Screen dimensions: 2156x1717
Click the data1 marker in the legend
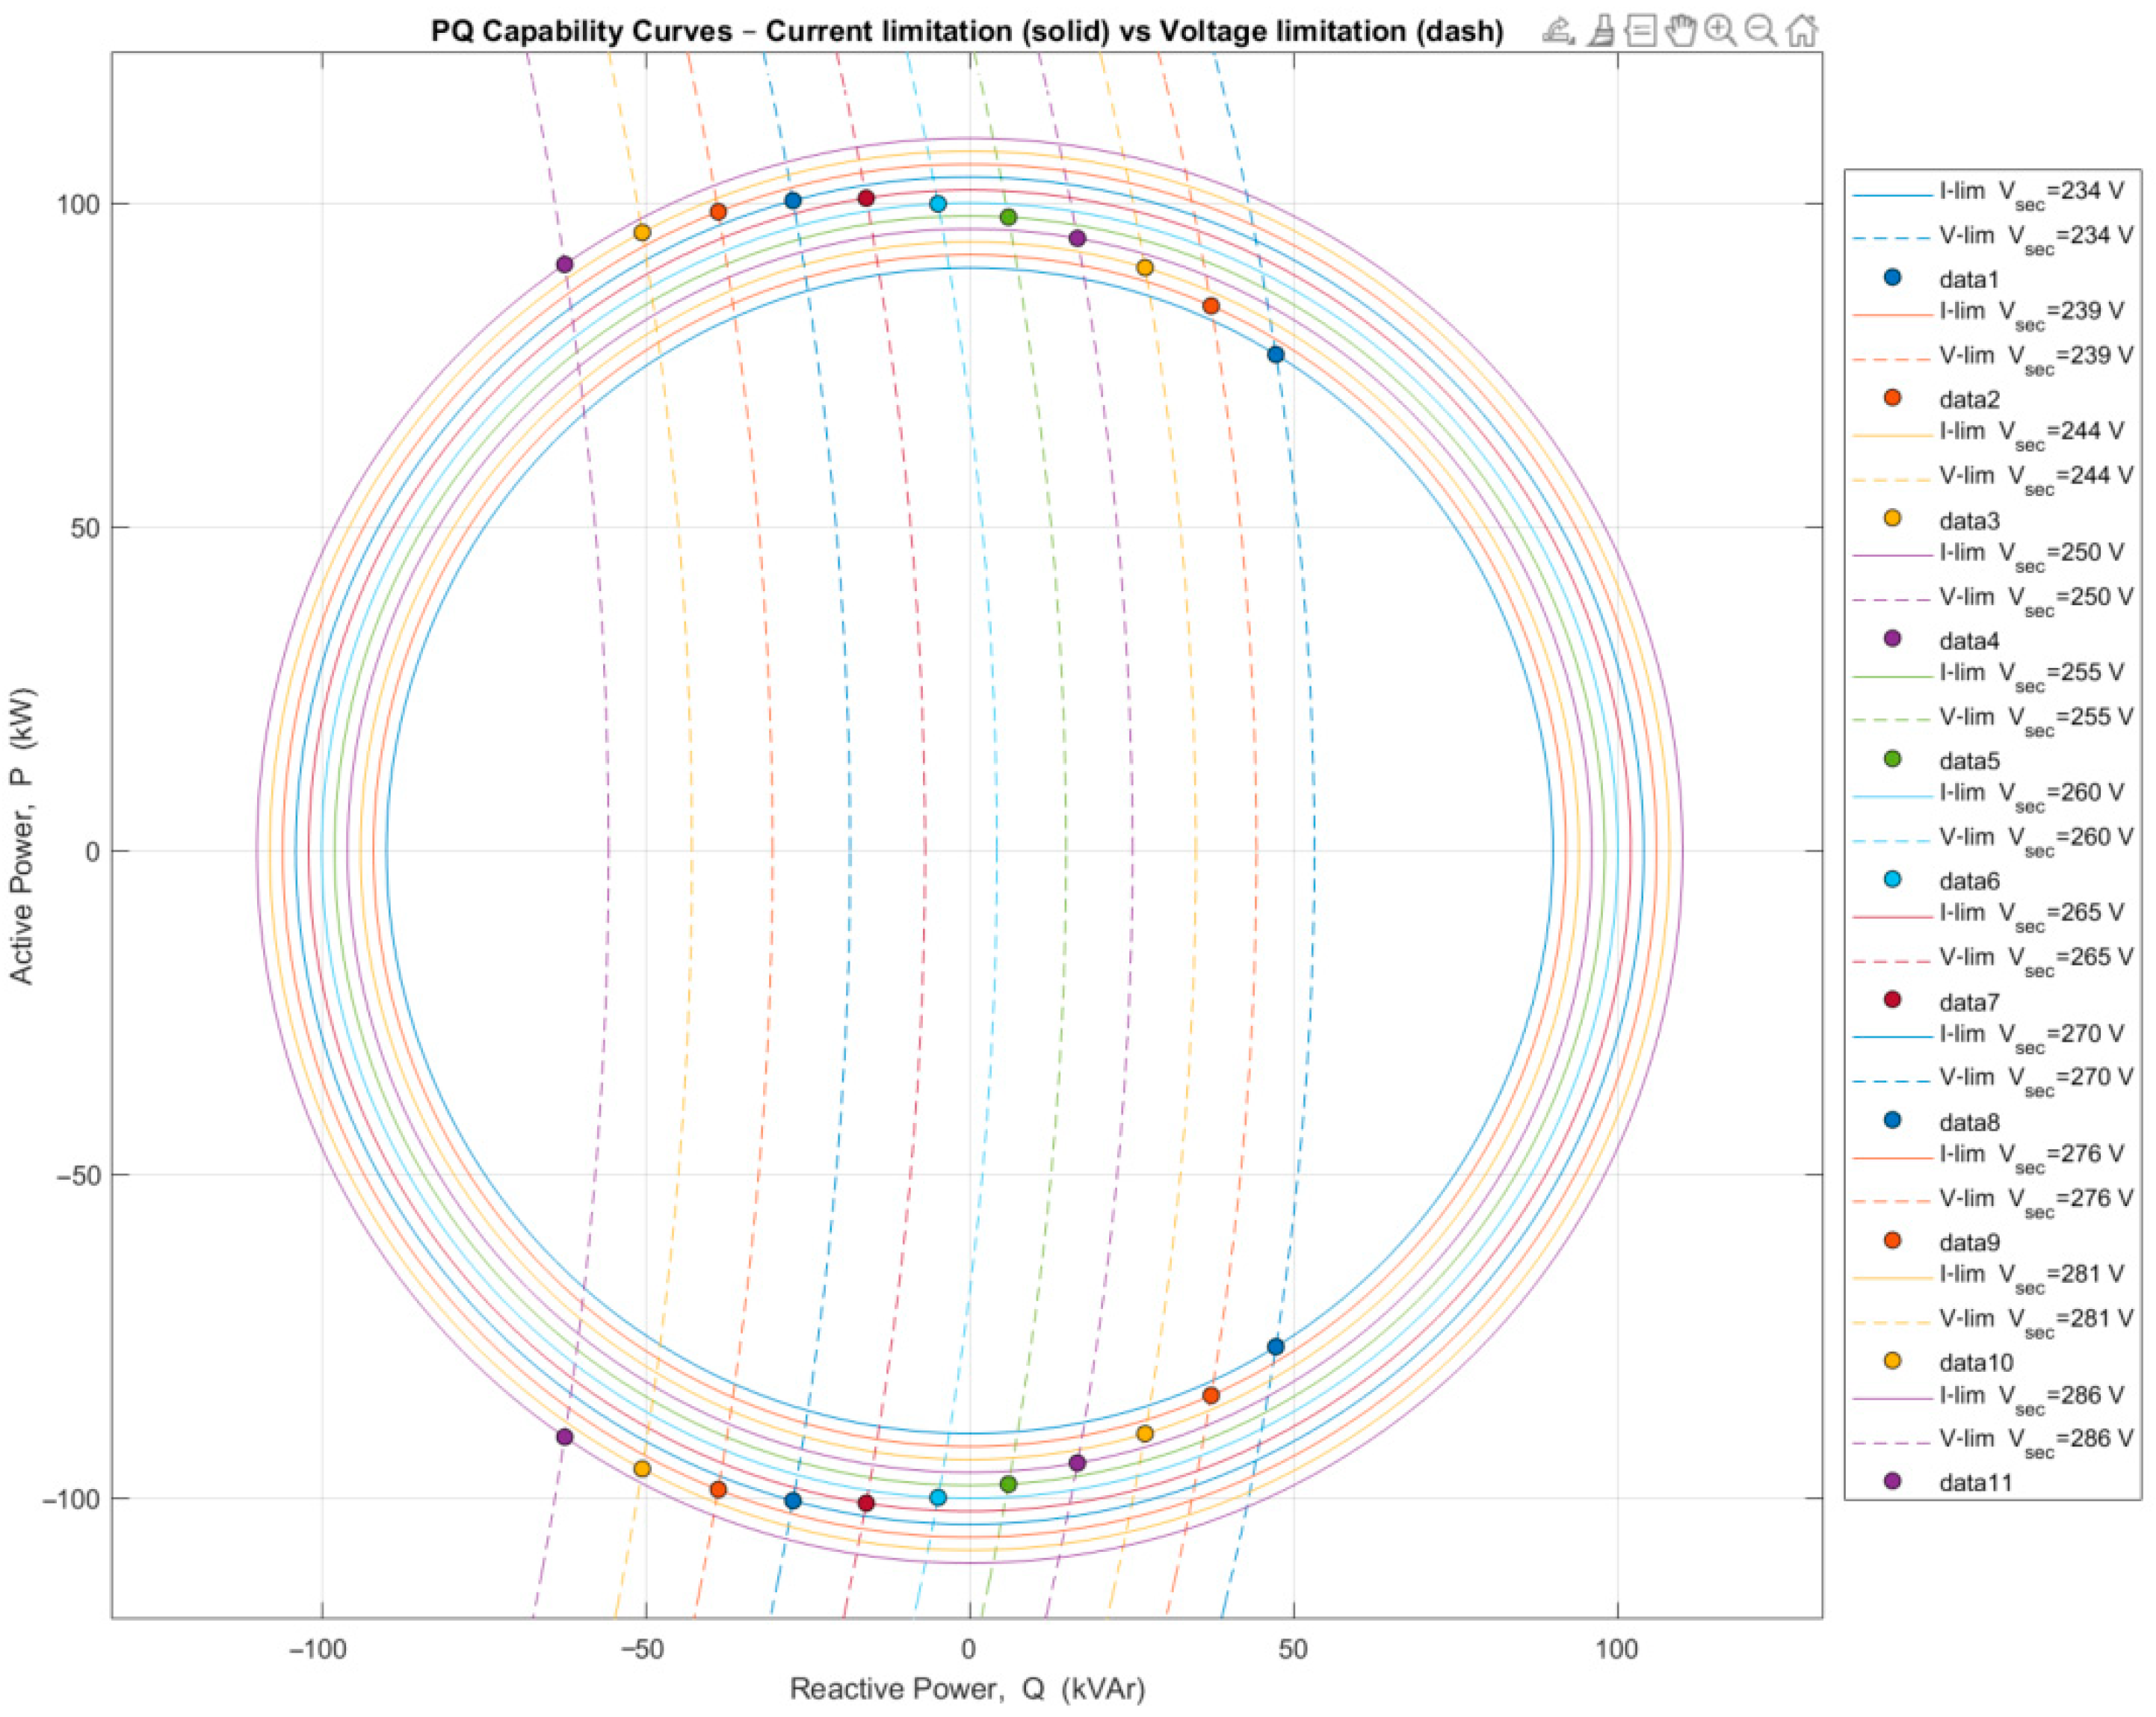1892,278
